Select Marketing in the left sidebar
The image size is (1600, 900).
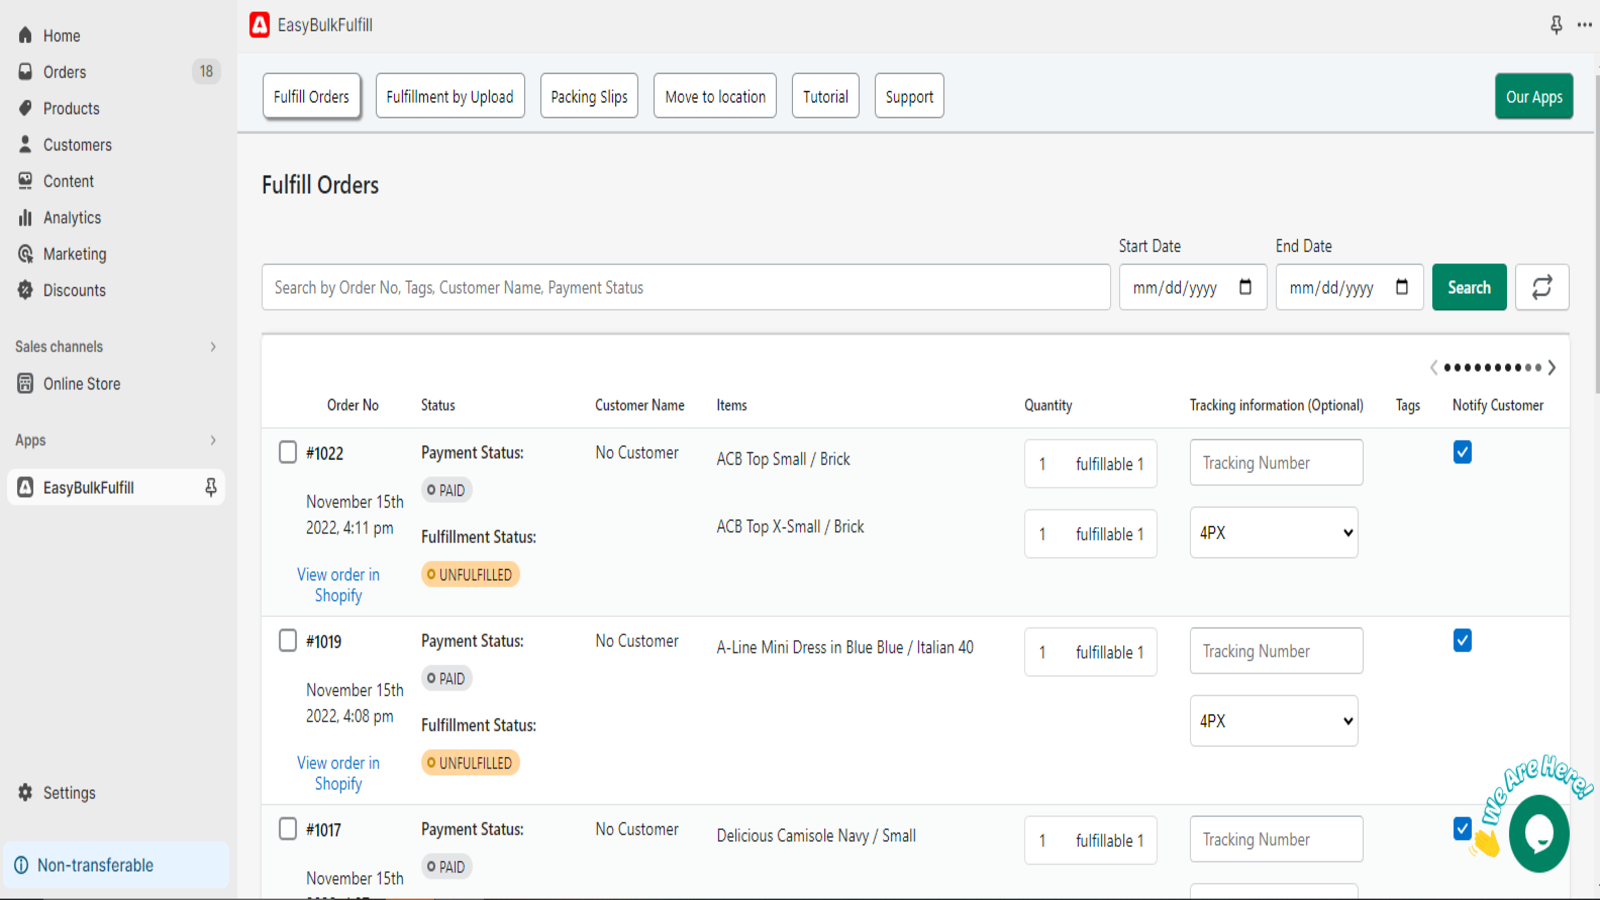click(73, 254)
